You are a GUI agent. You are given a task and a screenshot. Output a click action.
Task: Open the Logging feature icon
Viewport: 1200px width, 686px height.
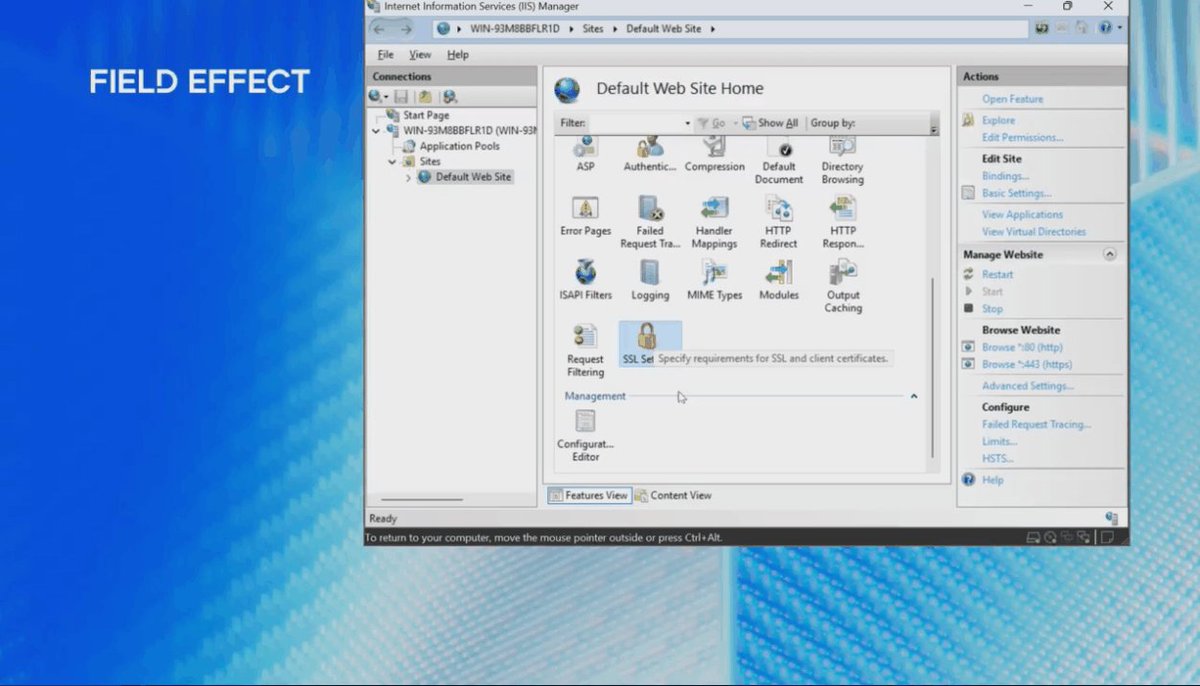tap(650, 272)
